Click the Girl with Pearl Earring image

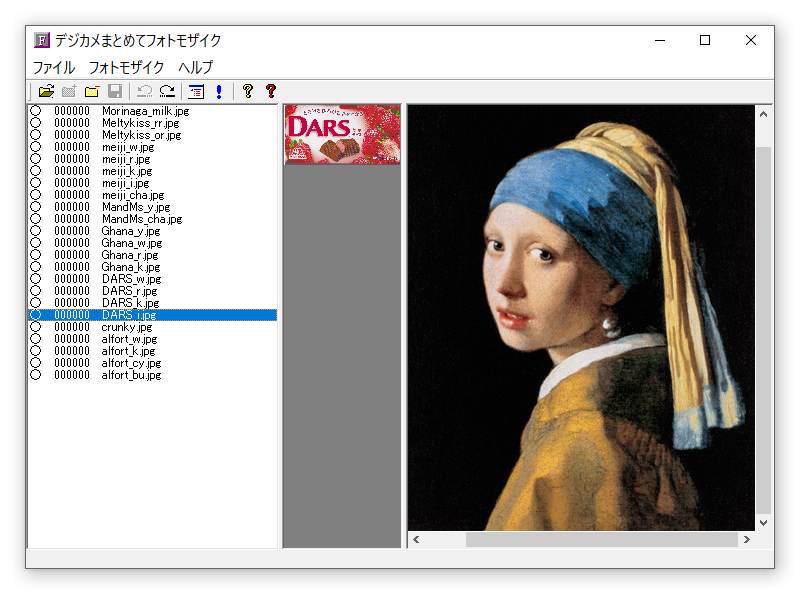(x=581, y=318)
